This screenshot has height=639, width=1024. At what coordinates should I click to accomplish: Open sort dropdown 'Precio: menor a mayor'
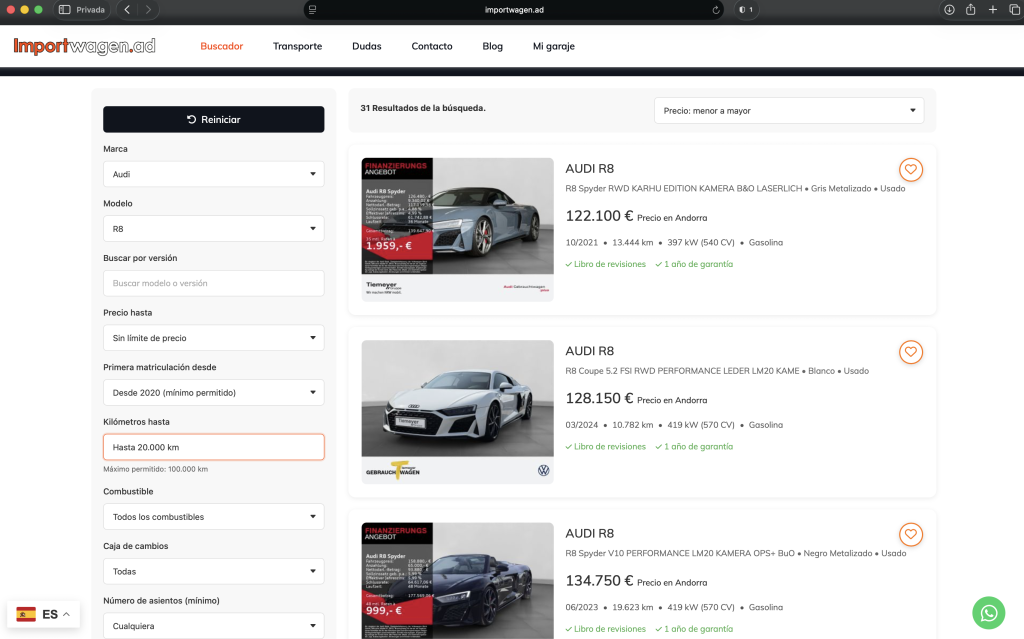pos(789,111)
